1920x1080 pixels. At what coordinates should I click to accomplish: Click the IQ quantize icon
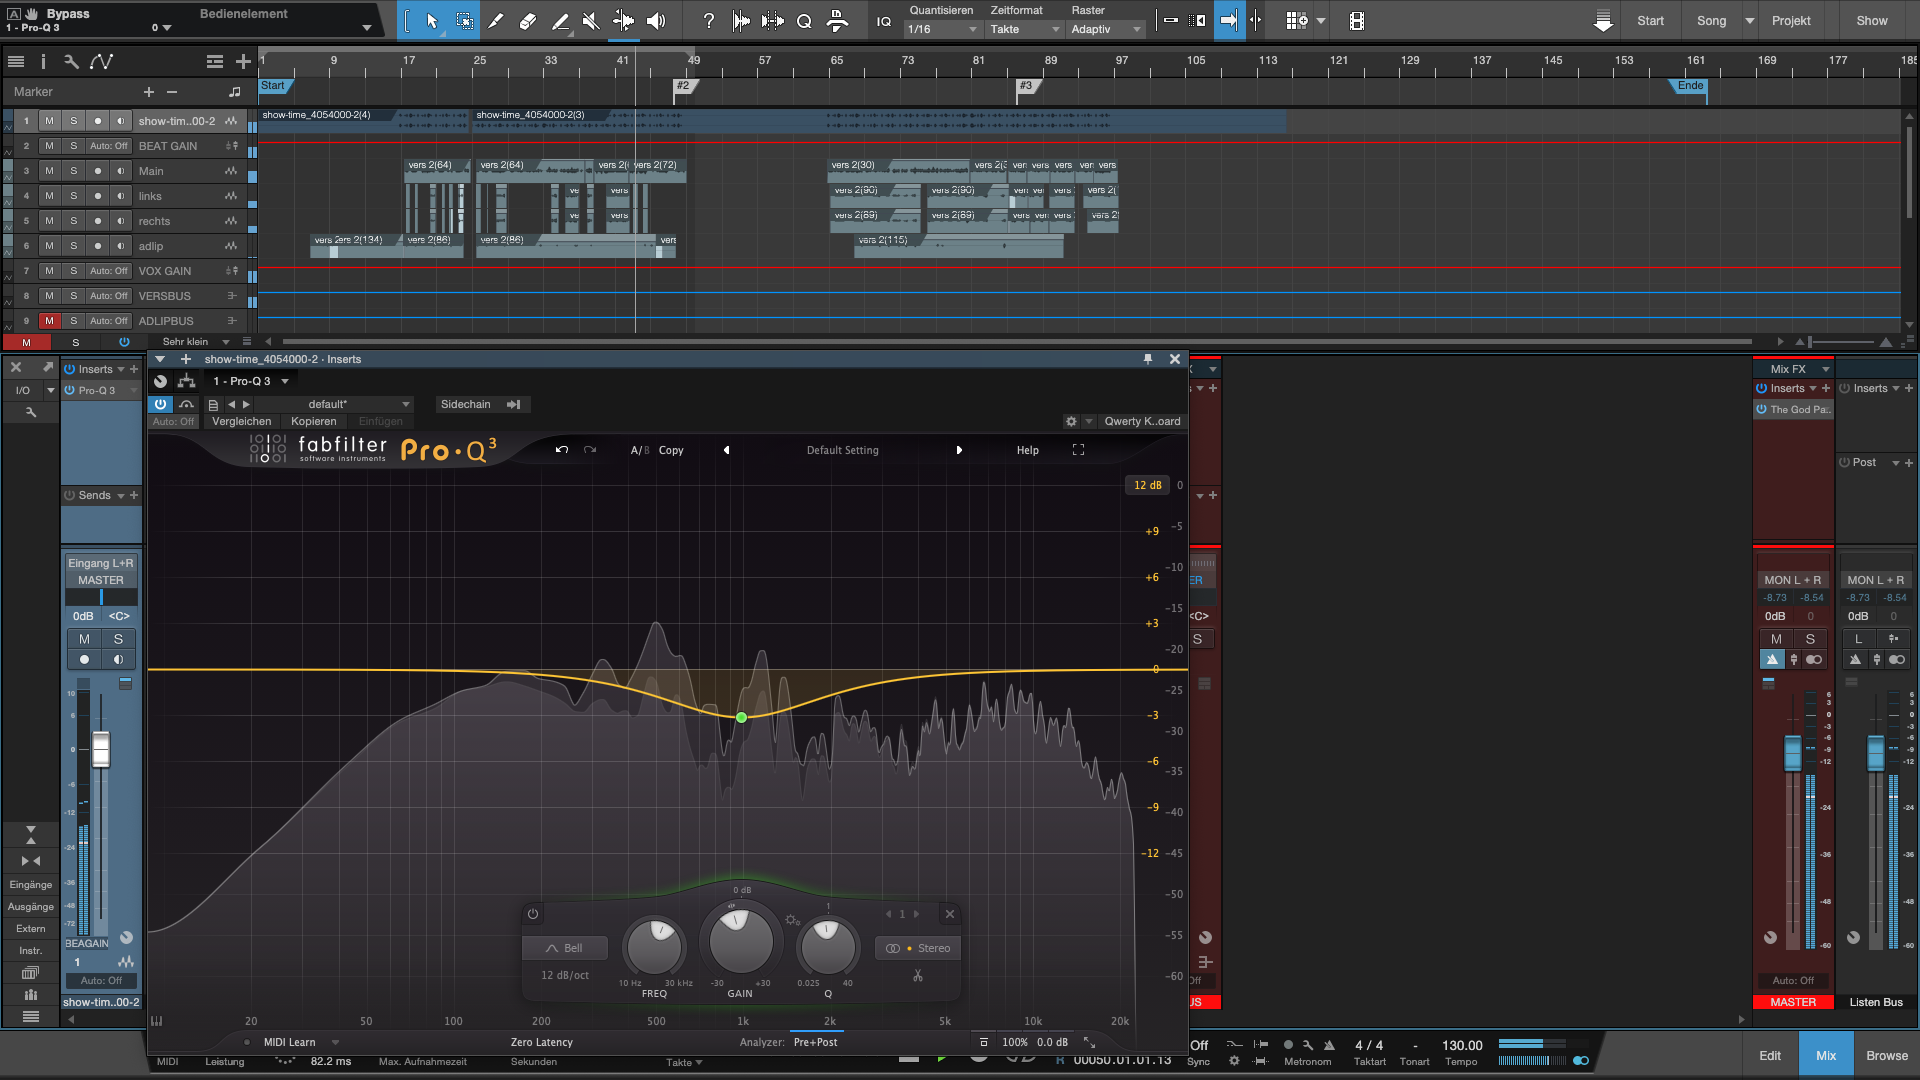click(884, 21)
